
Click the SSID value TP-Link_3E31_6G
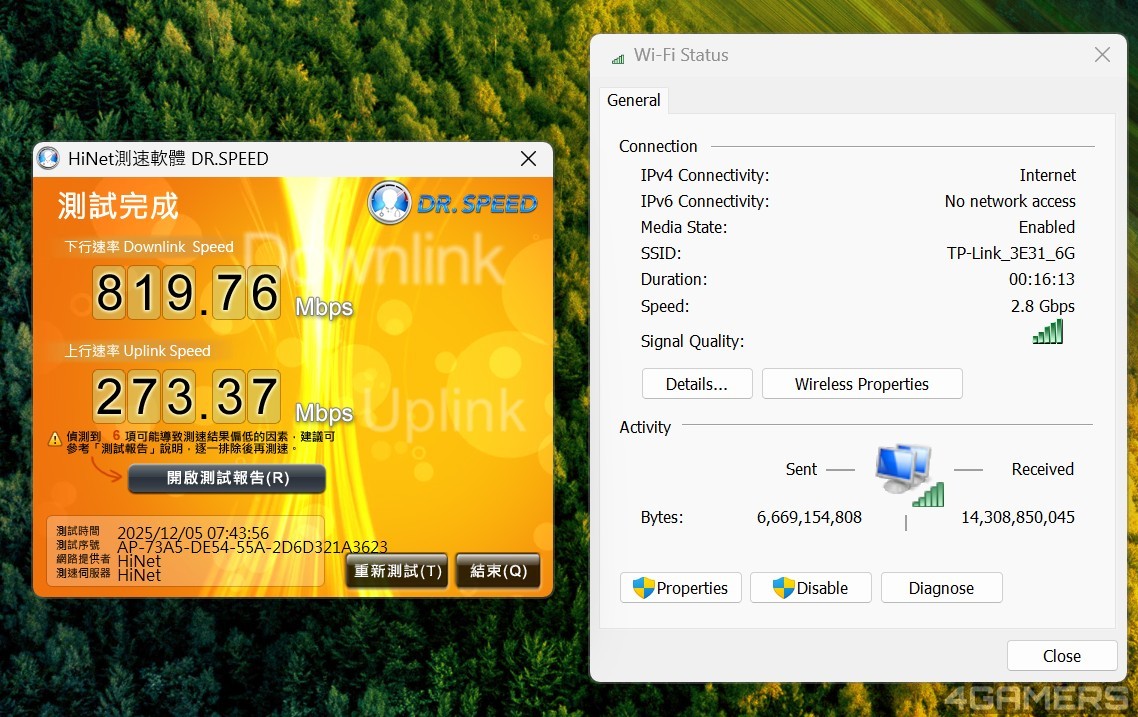tap(1010, 253)
